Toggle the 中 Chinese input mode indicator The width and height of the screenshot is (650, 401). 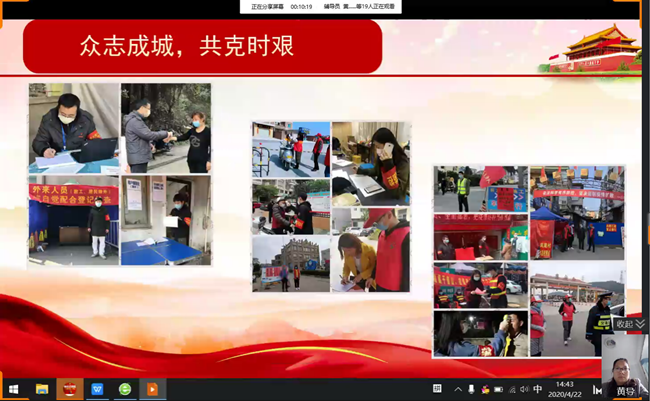coord(538,389)
